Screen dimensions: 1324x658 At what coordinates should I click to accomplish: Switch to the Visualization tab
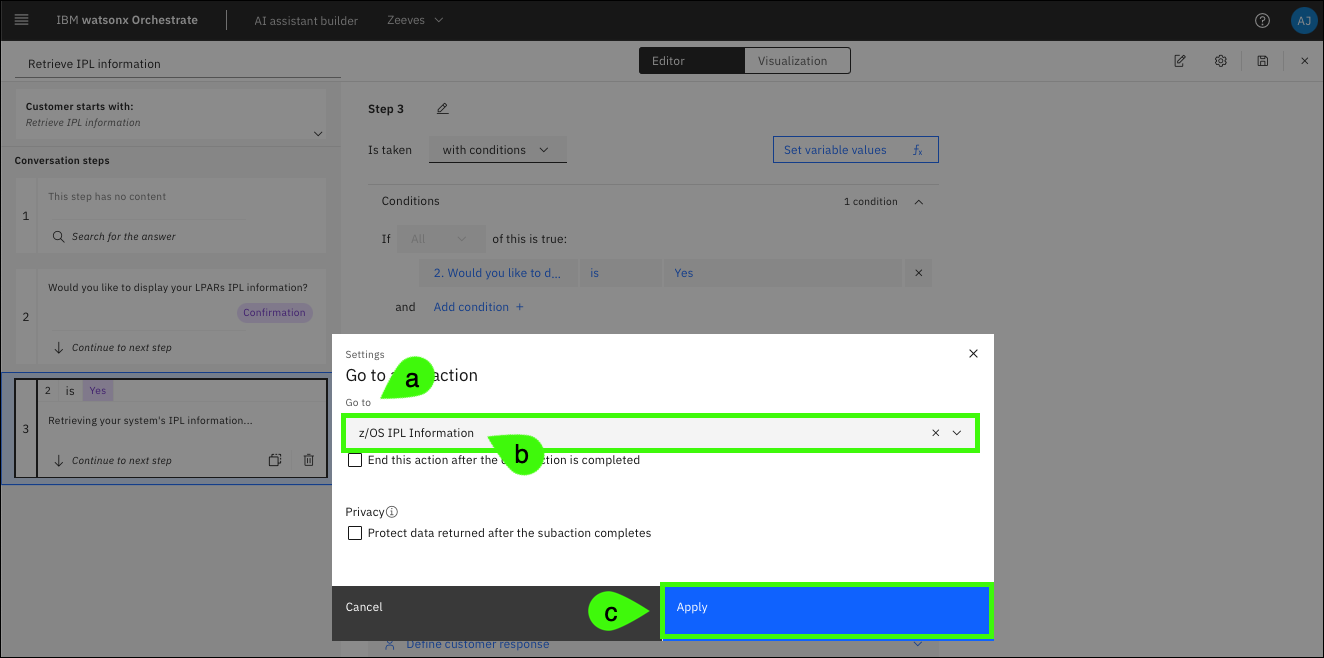[x=792, y=61]
